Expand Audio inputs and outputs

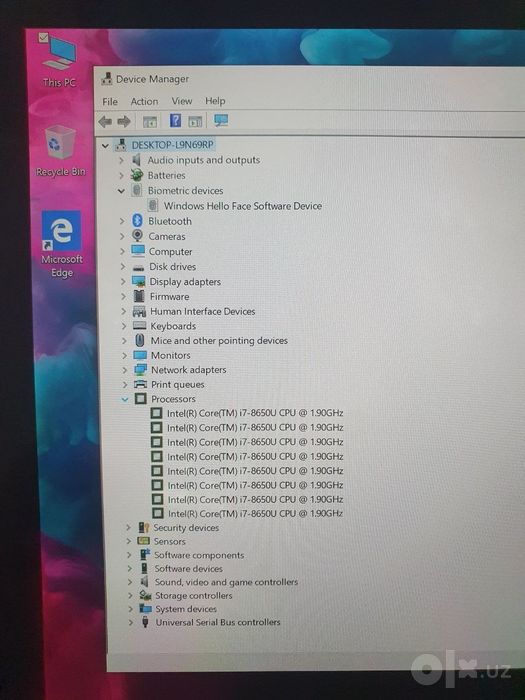pos(121,160)
